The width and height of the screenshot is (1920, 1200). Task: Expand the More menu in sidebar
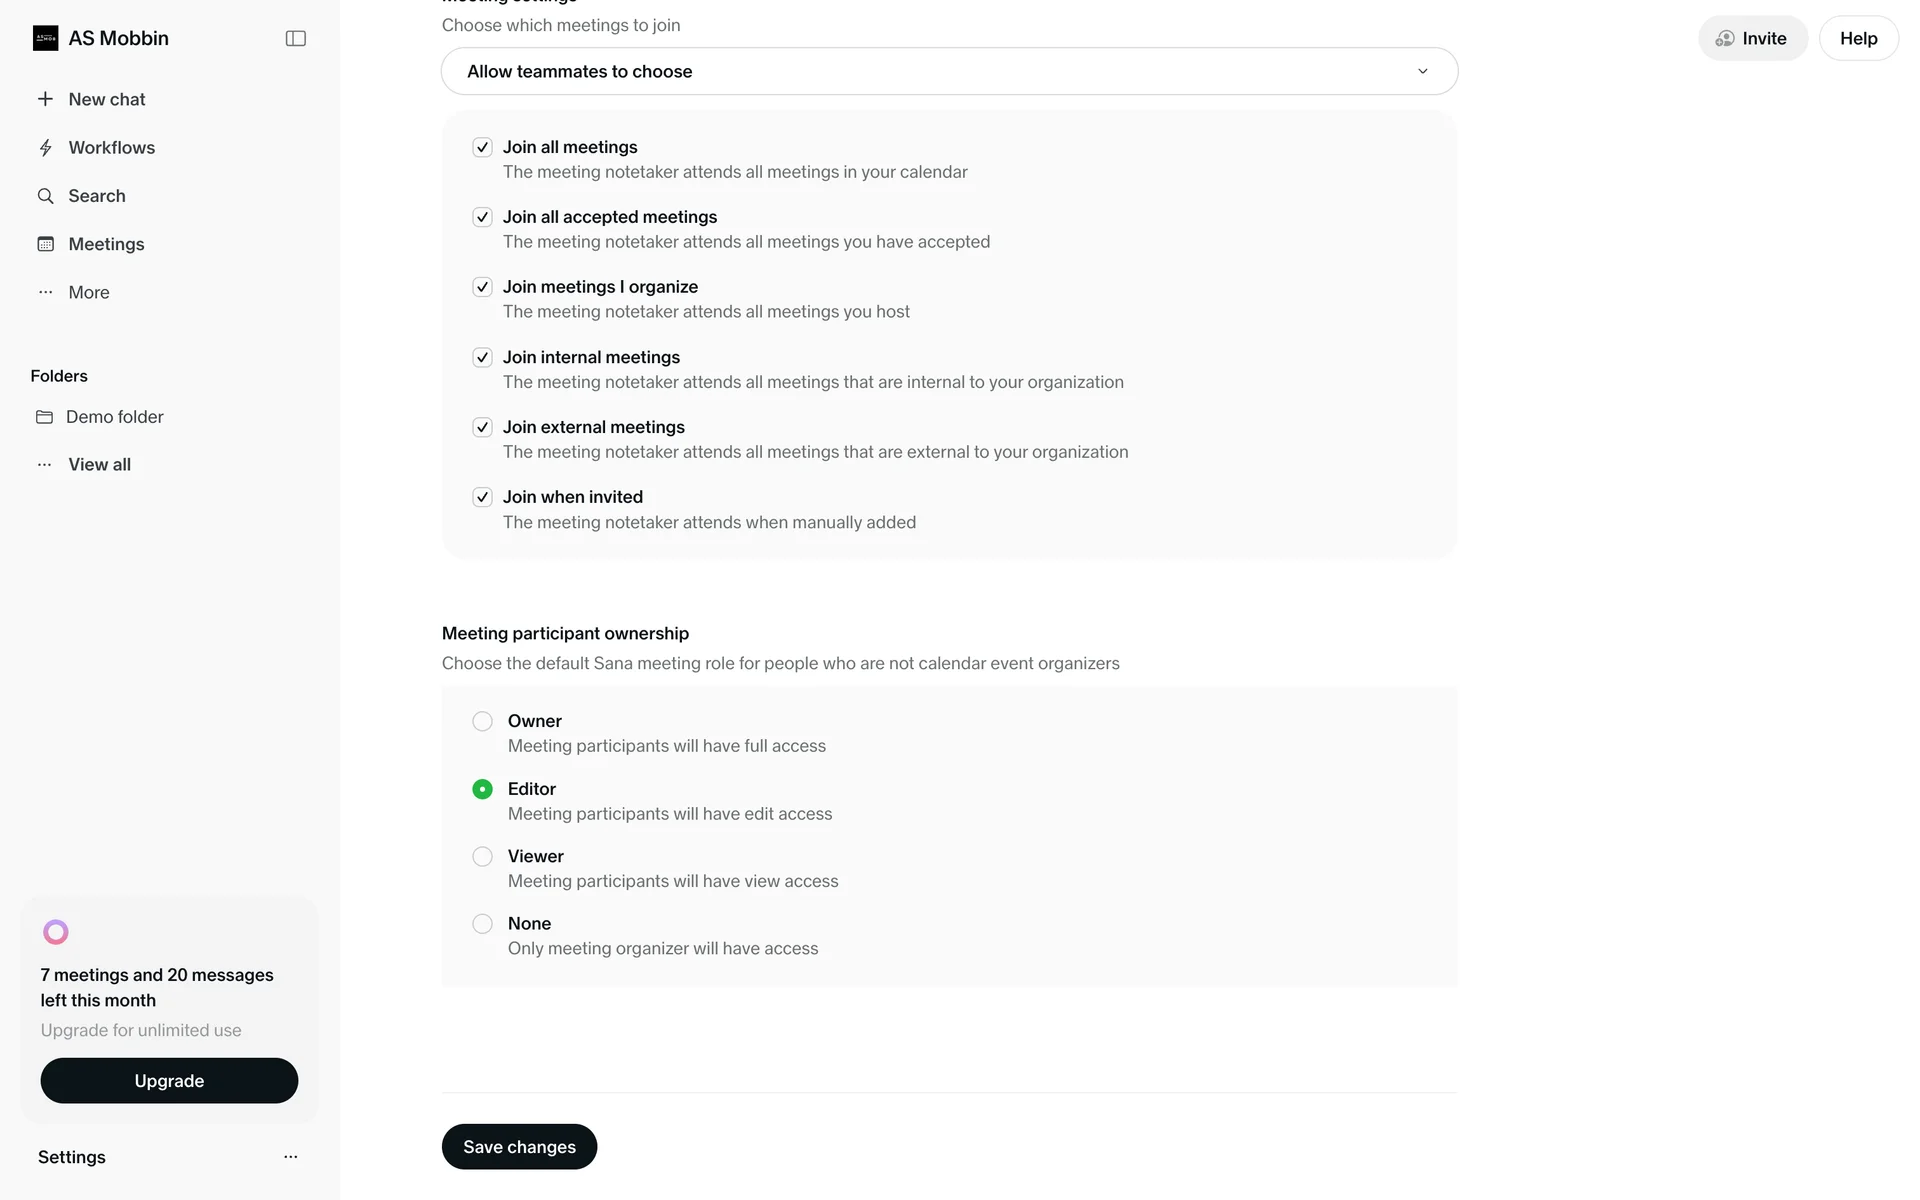[88, 292]
